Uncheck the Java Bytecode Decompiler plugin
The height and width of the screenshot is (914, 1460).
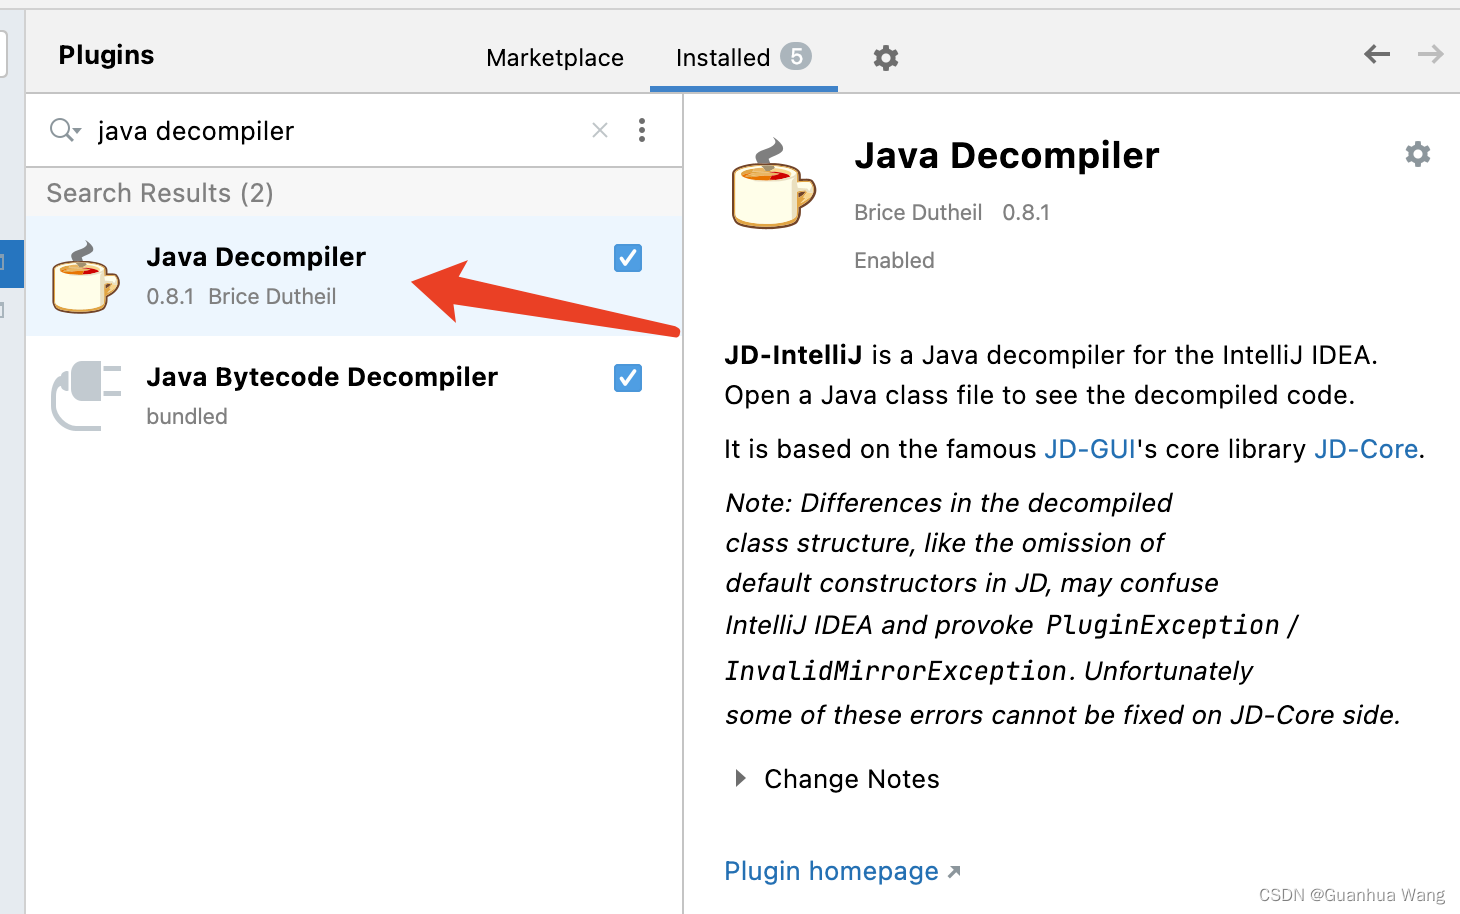tap(627, 378)
